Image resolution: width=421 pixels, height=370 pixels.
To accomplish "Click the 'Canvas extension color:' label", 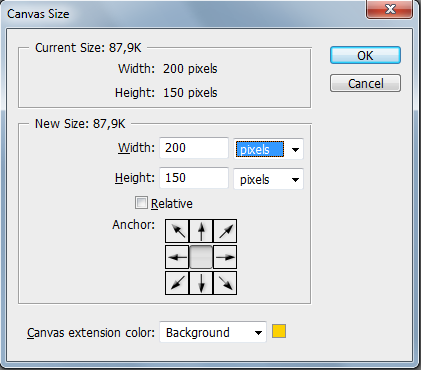I will tap(91, 333).
